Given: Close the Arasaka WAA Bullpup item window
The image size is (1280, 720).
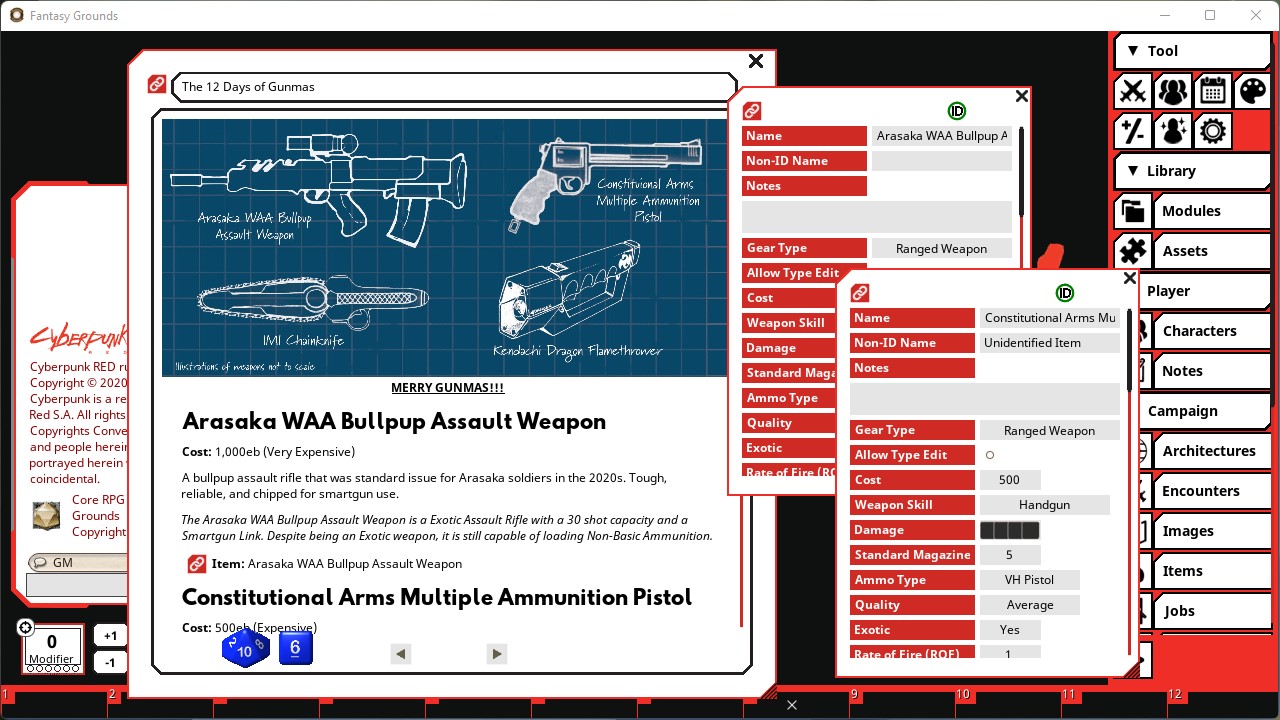Looking at the screenshot, I should (x=1021, y=96).
